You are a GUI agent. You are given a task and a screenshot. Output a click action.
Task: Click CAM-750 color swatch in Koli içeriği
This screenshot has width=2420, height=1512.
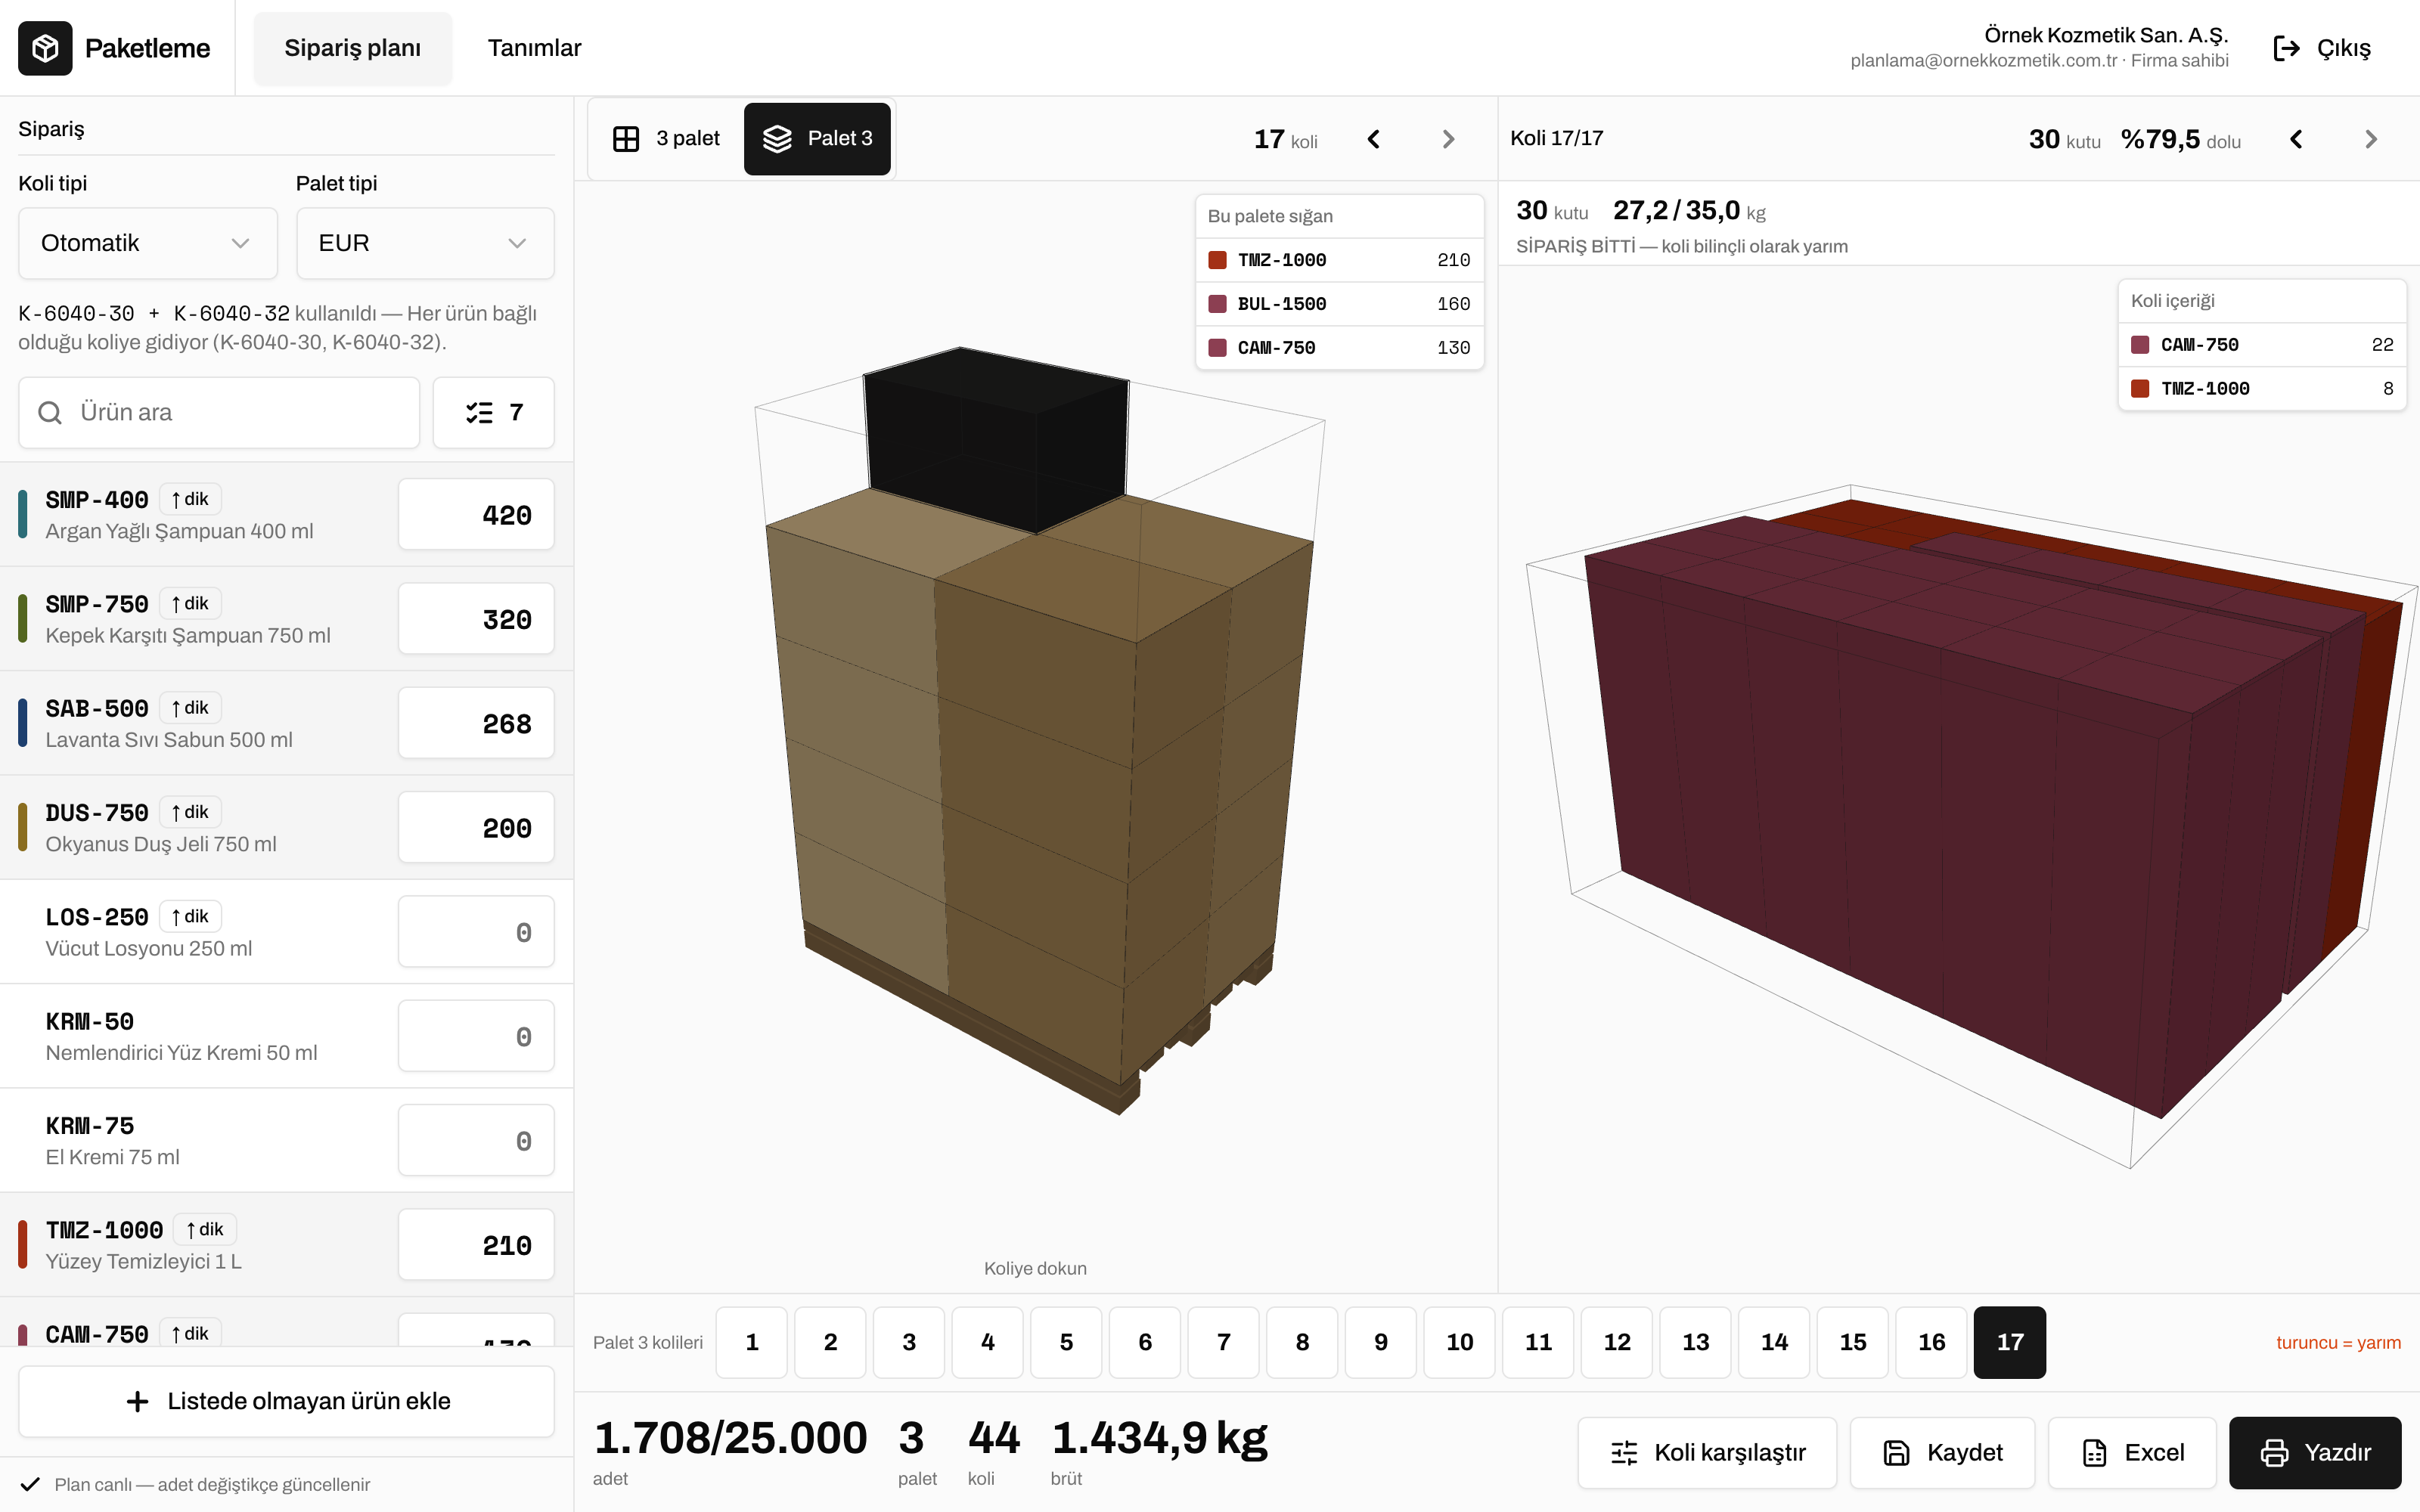click(x=2140, y=345)
